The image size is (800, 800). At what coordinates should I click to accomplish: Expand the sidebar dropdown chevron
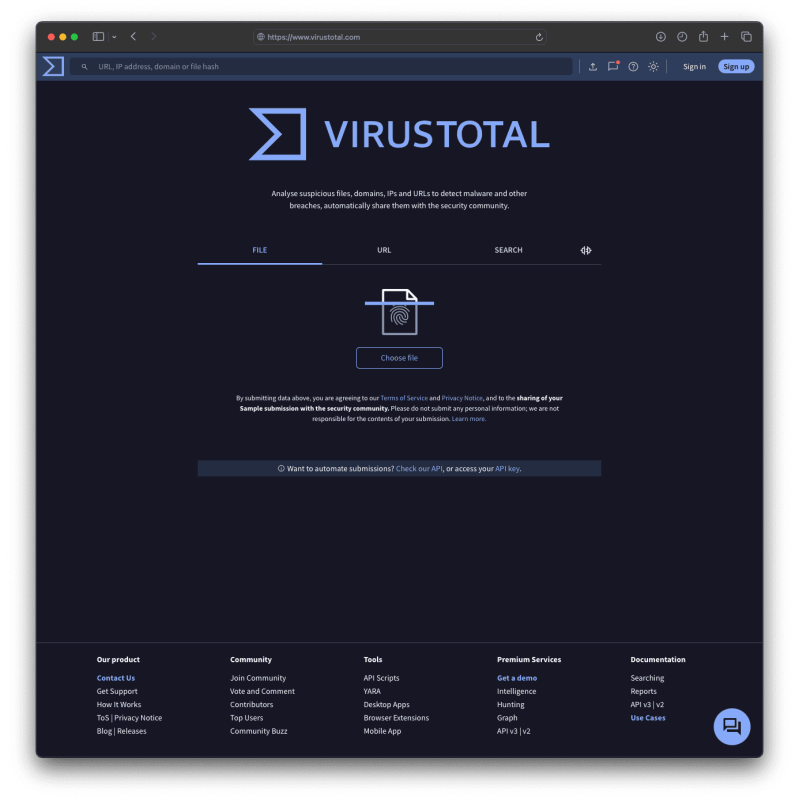(x=114, y=37)
